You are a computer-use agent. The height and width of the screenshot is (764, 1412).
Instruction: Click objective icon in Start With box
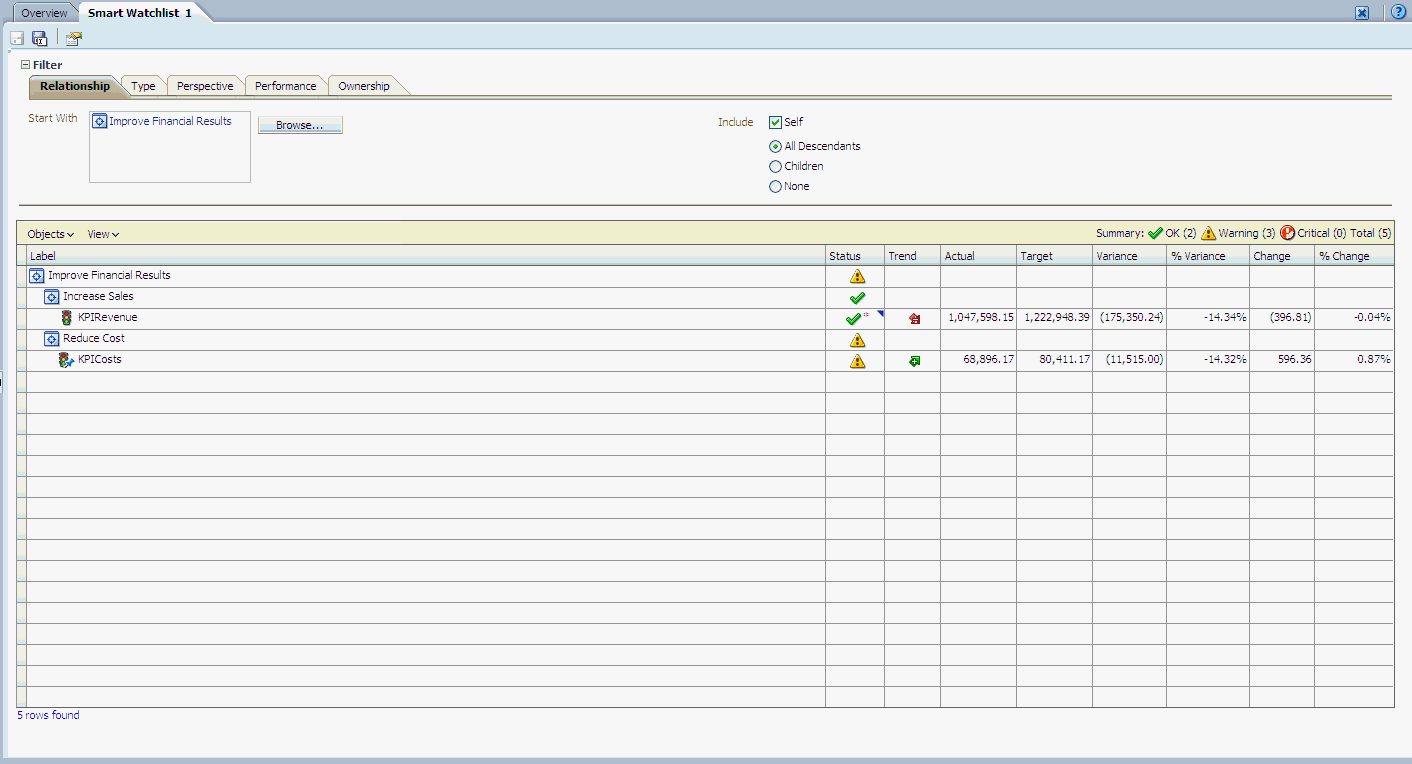click(x=99, y=122)
